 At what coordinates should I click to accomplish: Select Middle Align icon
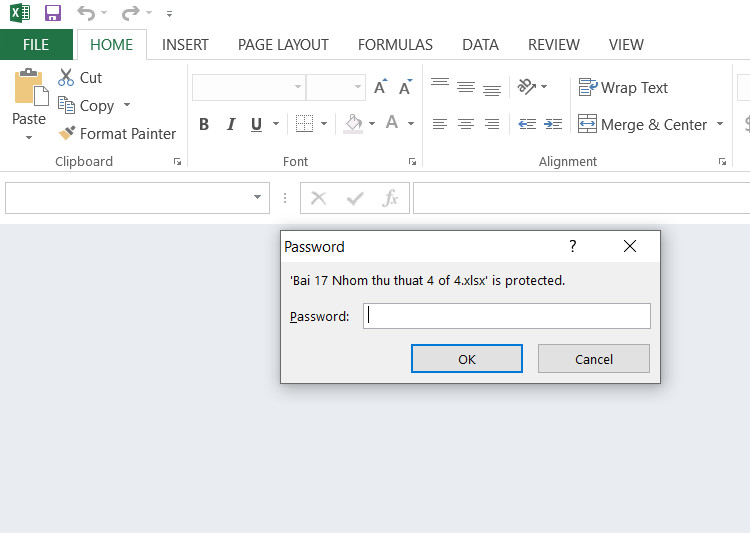(465, 87)
